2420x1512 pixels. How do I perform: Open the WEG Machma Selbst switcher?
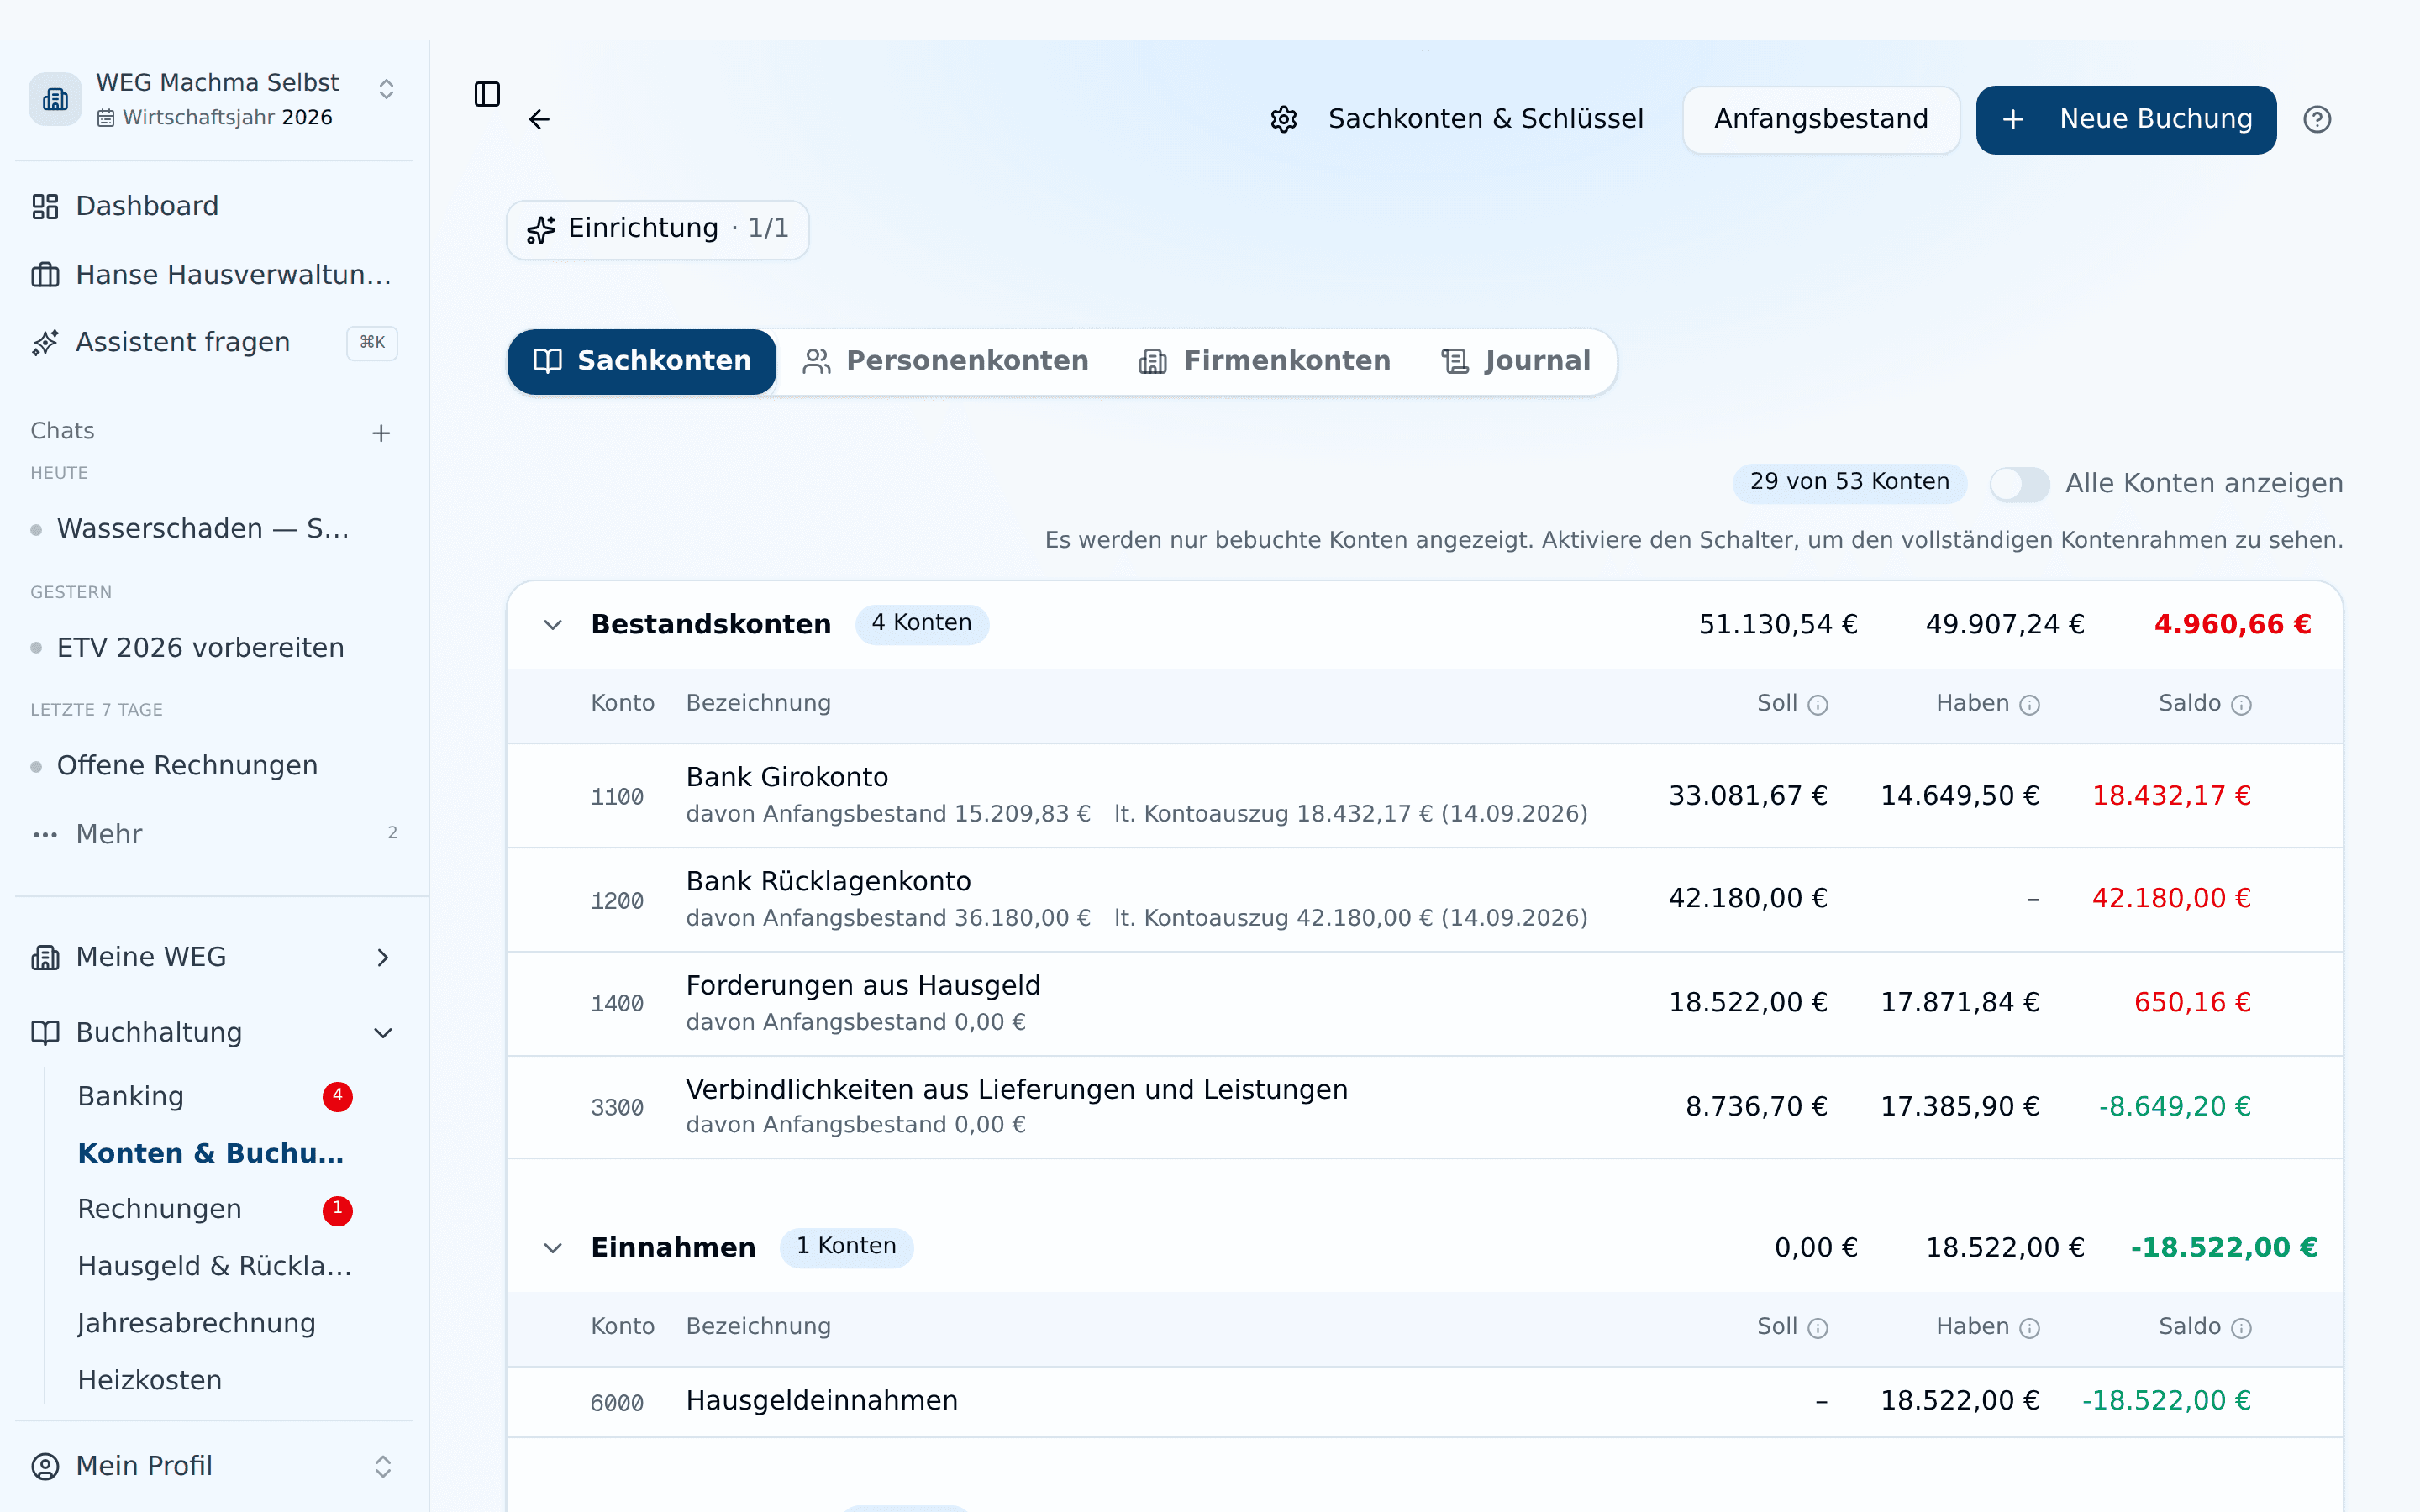point(214,99)
